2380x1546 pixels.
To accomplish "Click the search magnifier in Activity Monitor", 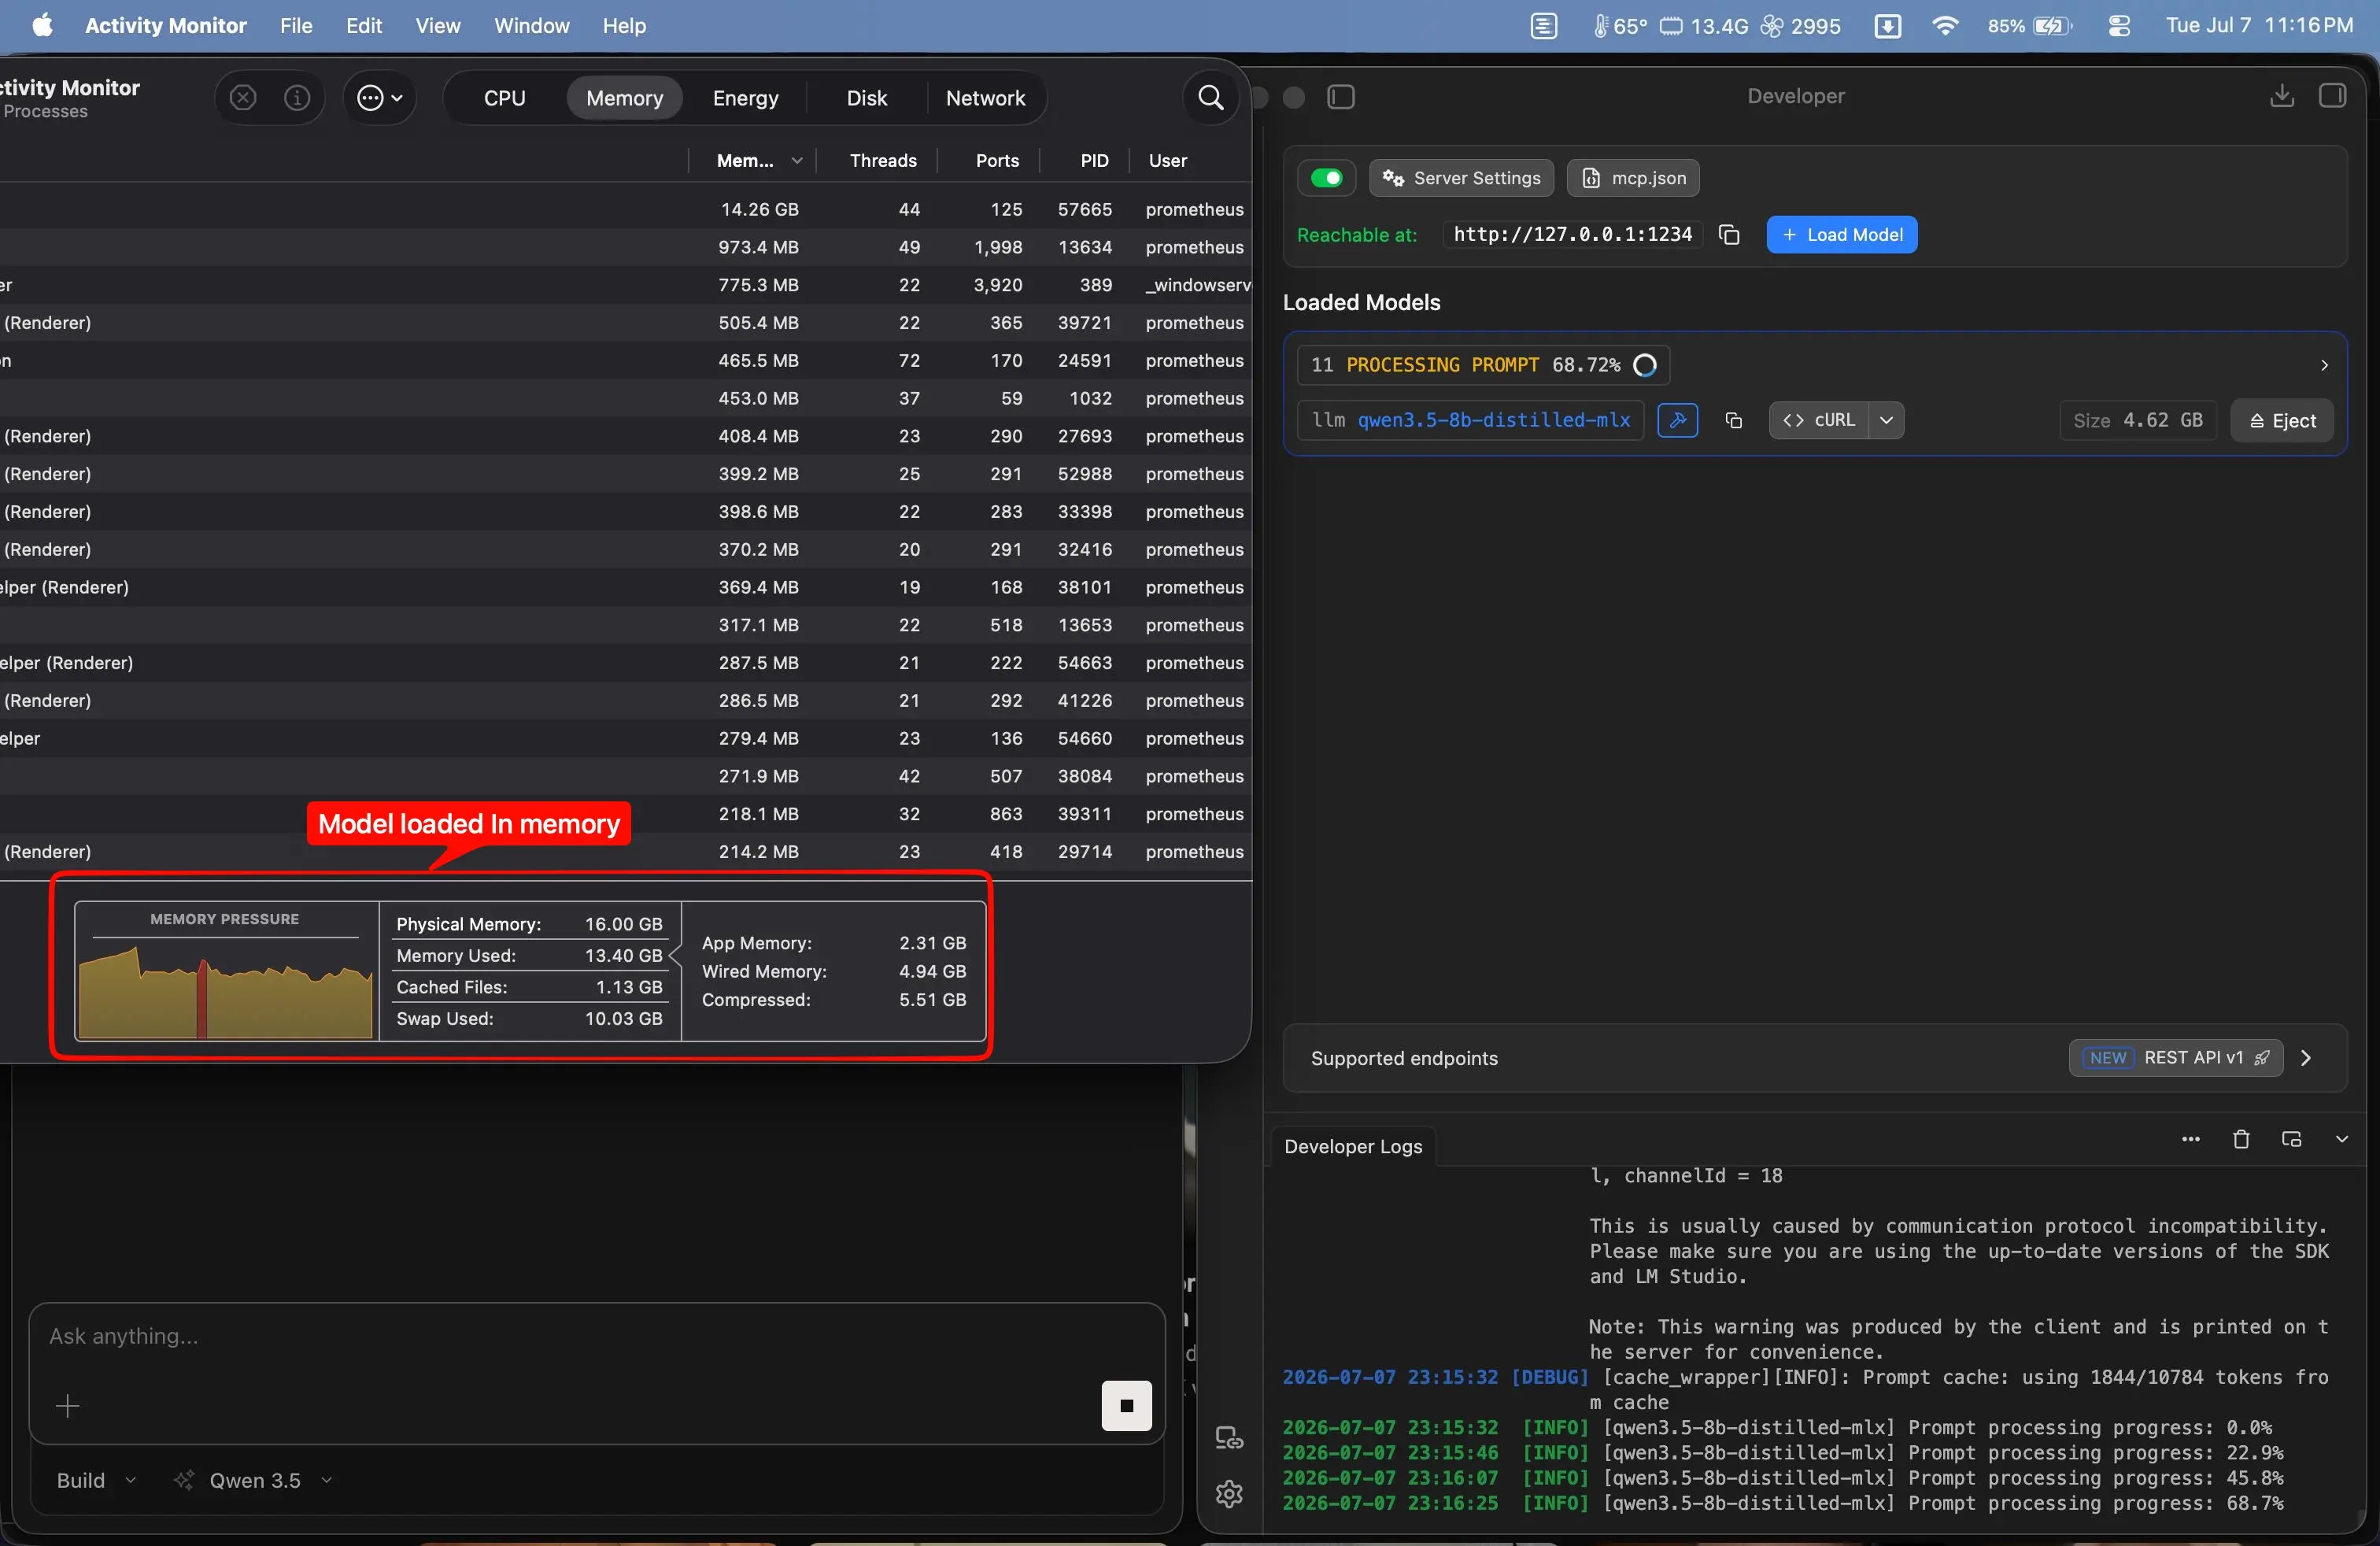I will pyautogui.click(x=1210, y=98).
